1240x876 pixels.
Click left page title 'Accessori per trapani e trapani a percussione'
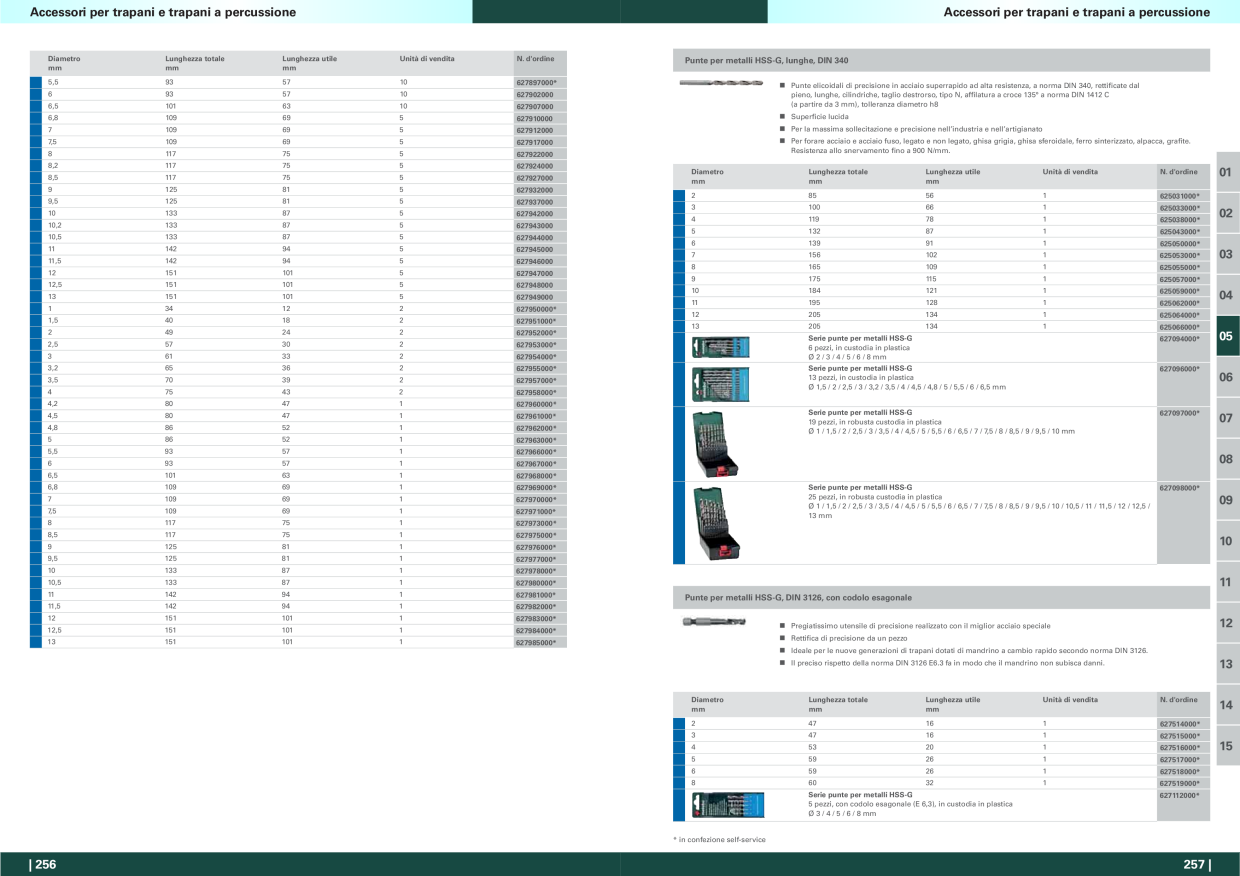[x=163, y=12]
